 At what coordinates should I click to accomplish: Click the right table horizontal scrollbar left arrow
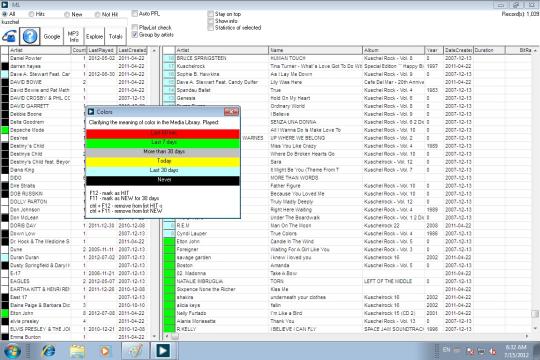point(167,336)
